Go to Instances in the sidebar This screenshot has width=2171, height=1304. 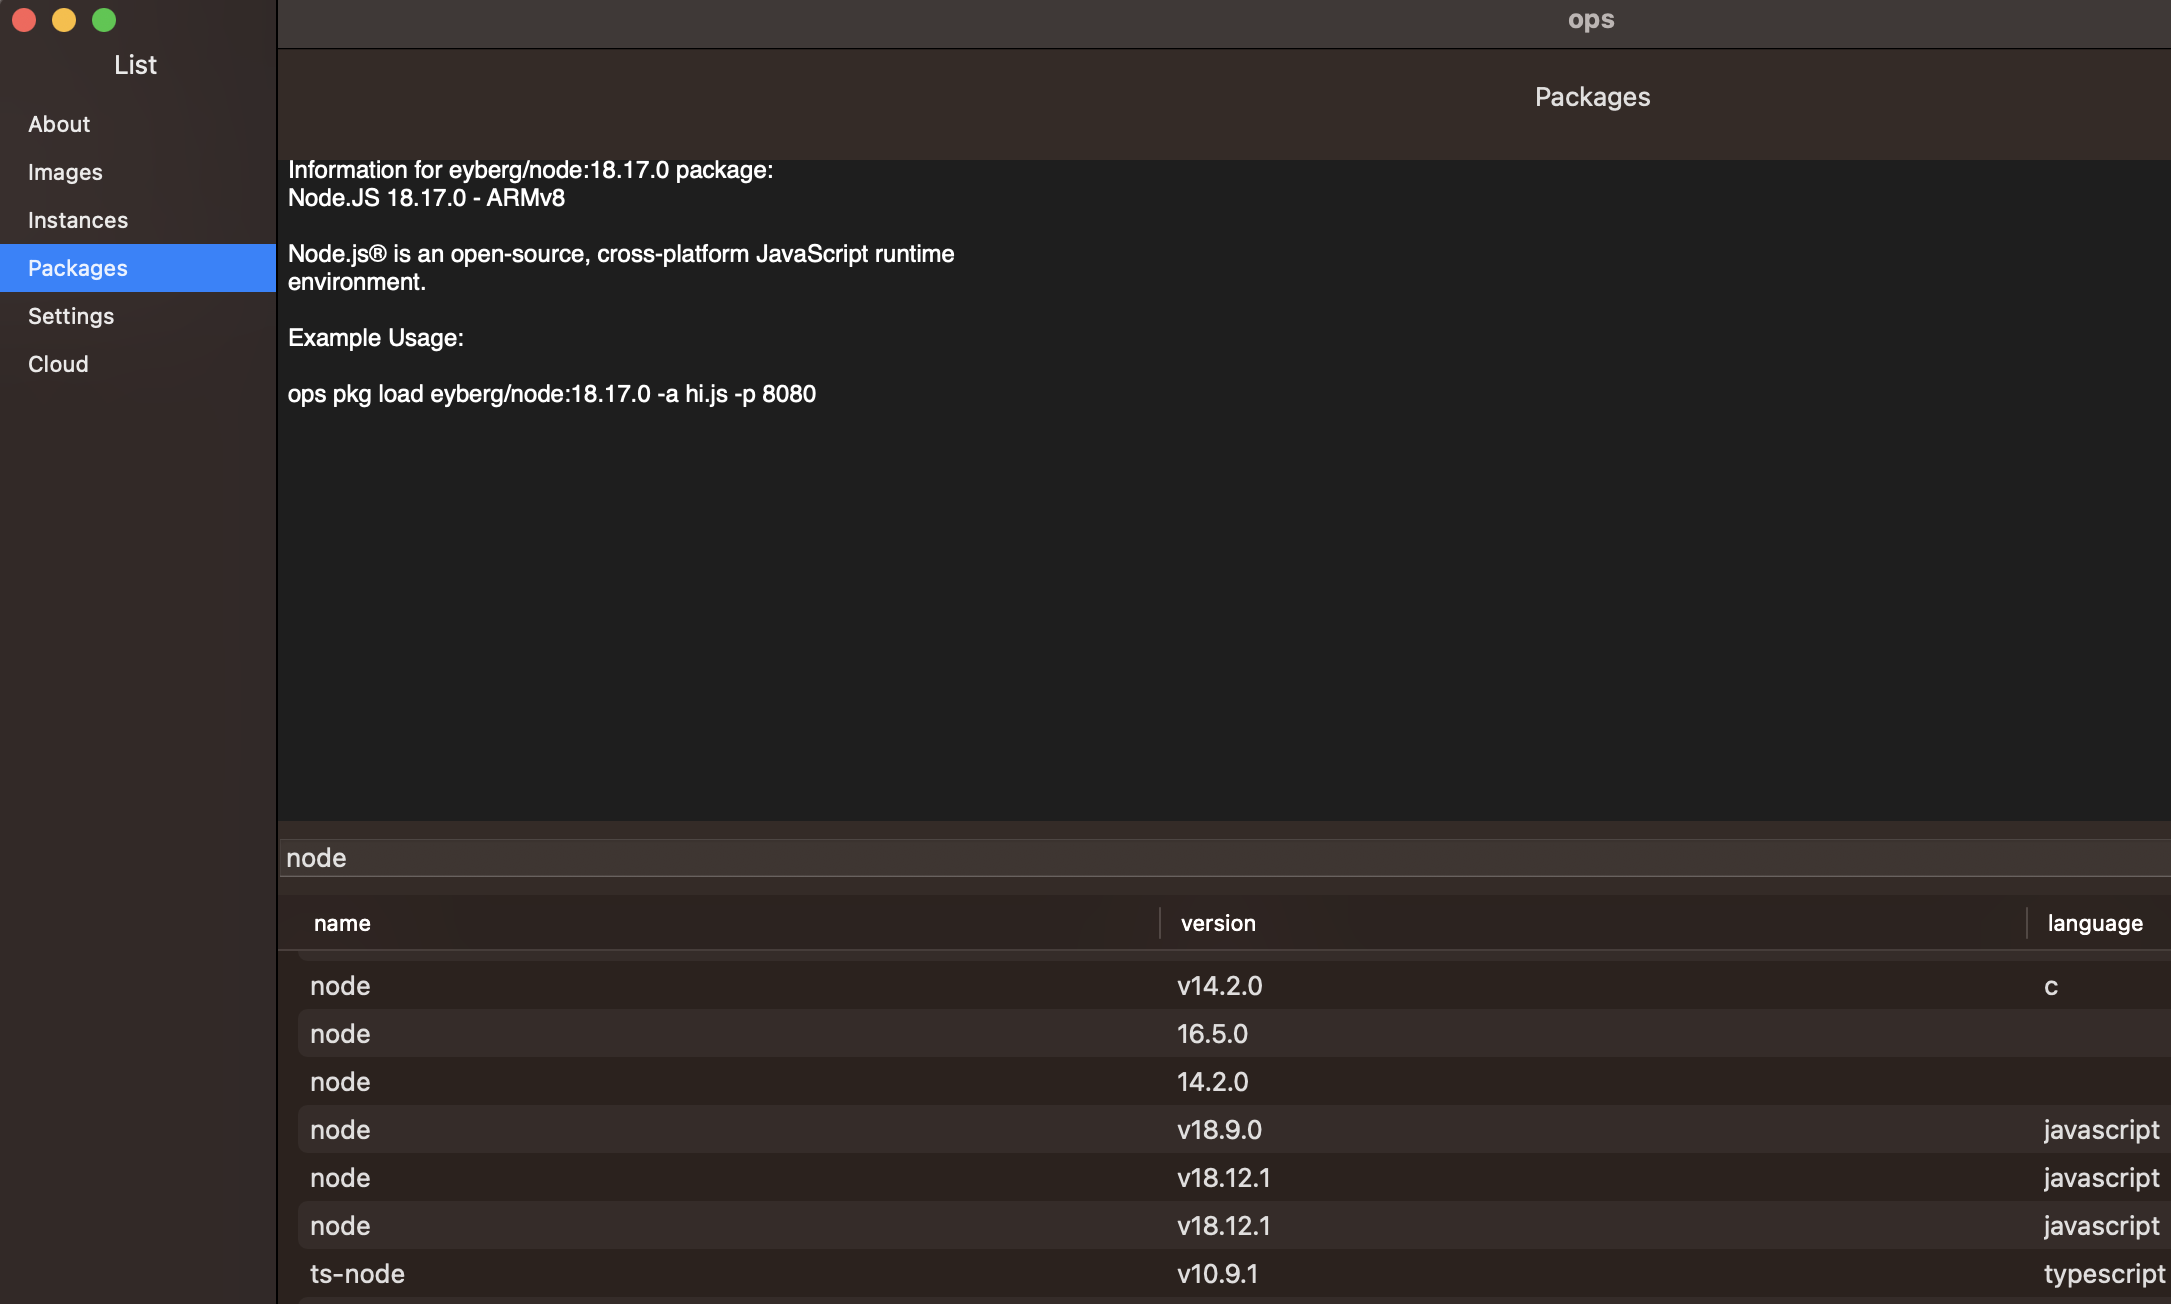137,220
